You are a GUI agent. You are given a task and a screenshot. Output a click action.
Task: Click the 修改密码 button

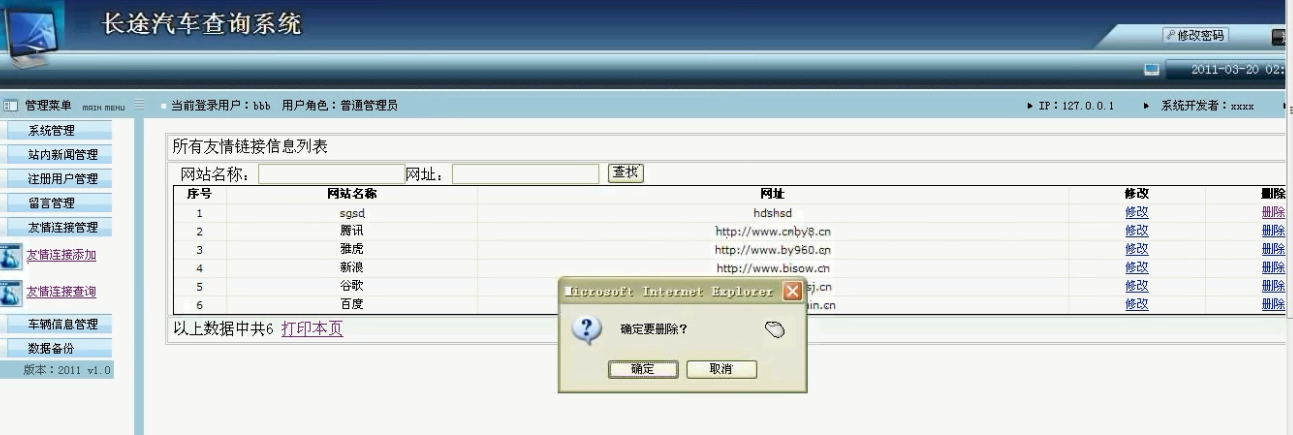tap(1195, 35)
